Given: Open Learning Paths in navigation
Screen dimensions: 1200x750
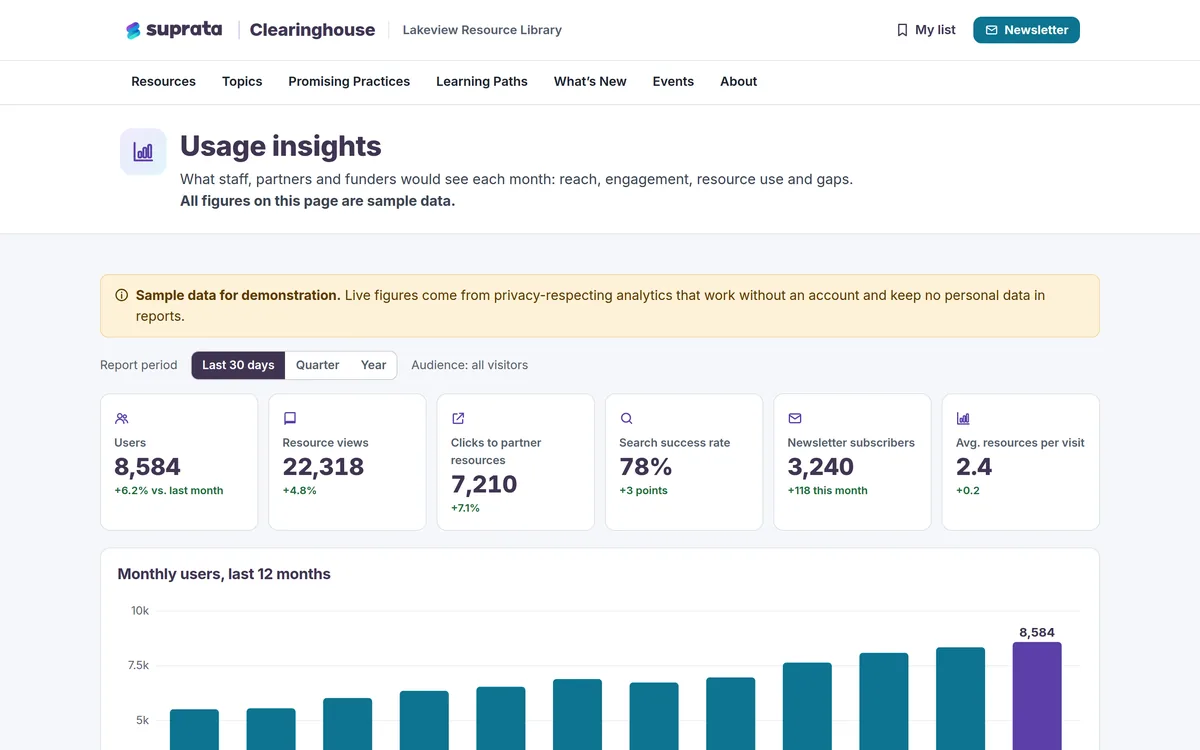Looking at the screenshot, I should pyautogui.click(x=482, y=82).
